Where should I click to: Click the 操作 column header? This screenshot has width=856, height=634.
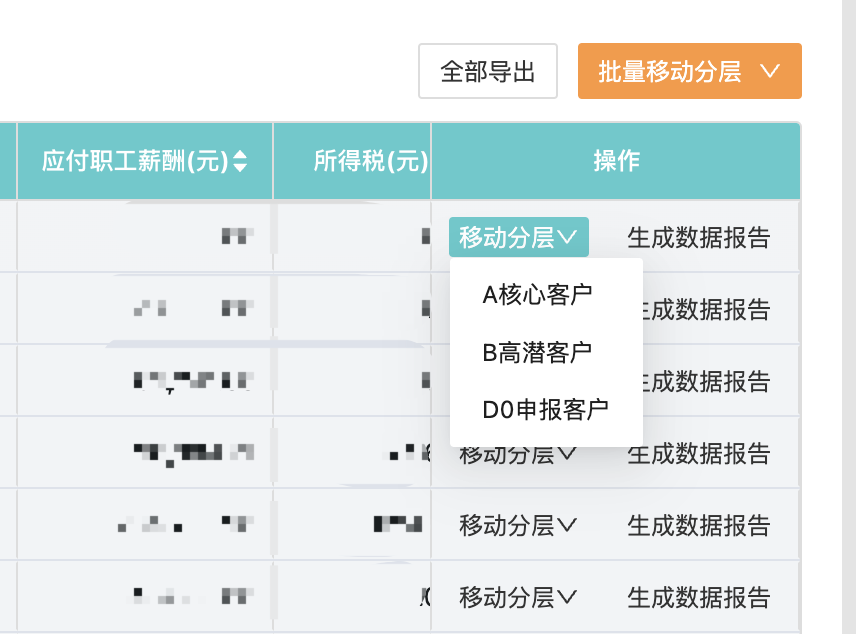(x=616, y=161)
